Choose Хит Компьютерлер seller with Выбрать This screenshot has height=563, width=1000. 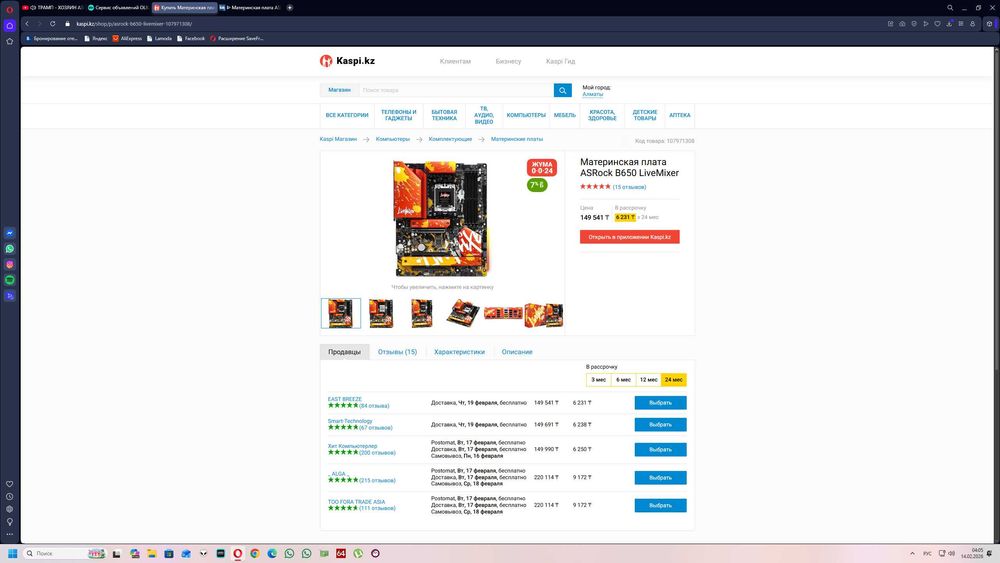pyautogui.click(x=660, y=450)
